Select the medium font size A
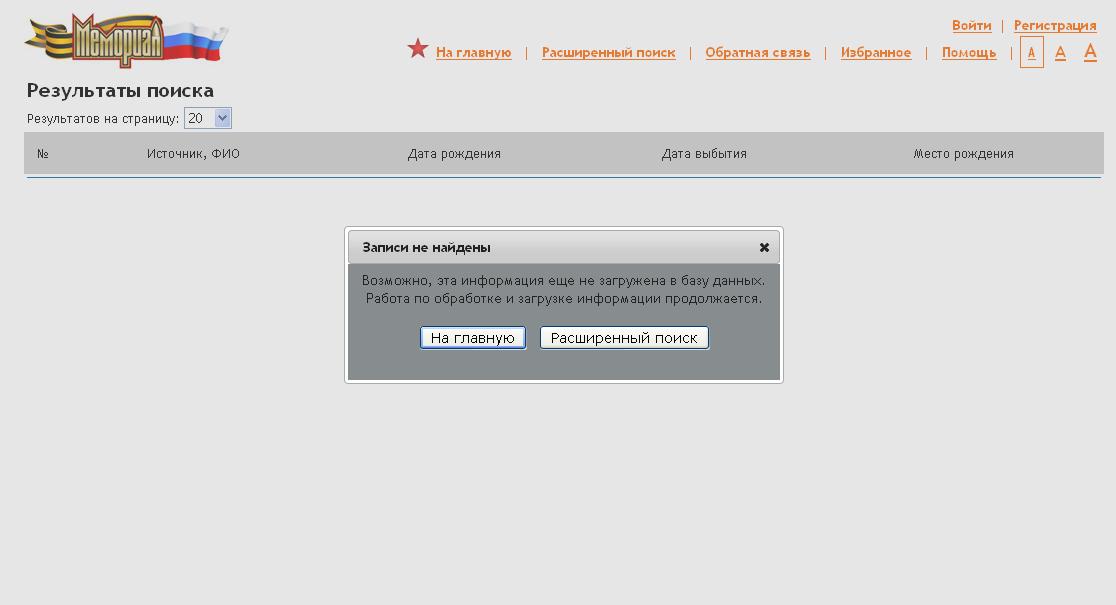The image size is (1116, 605). [x=1060, y=53]
